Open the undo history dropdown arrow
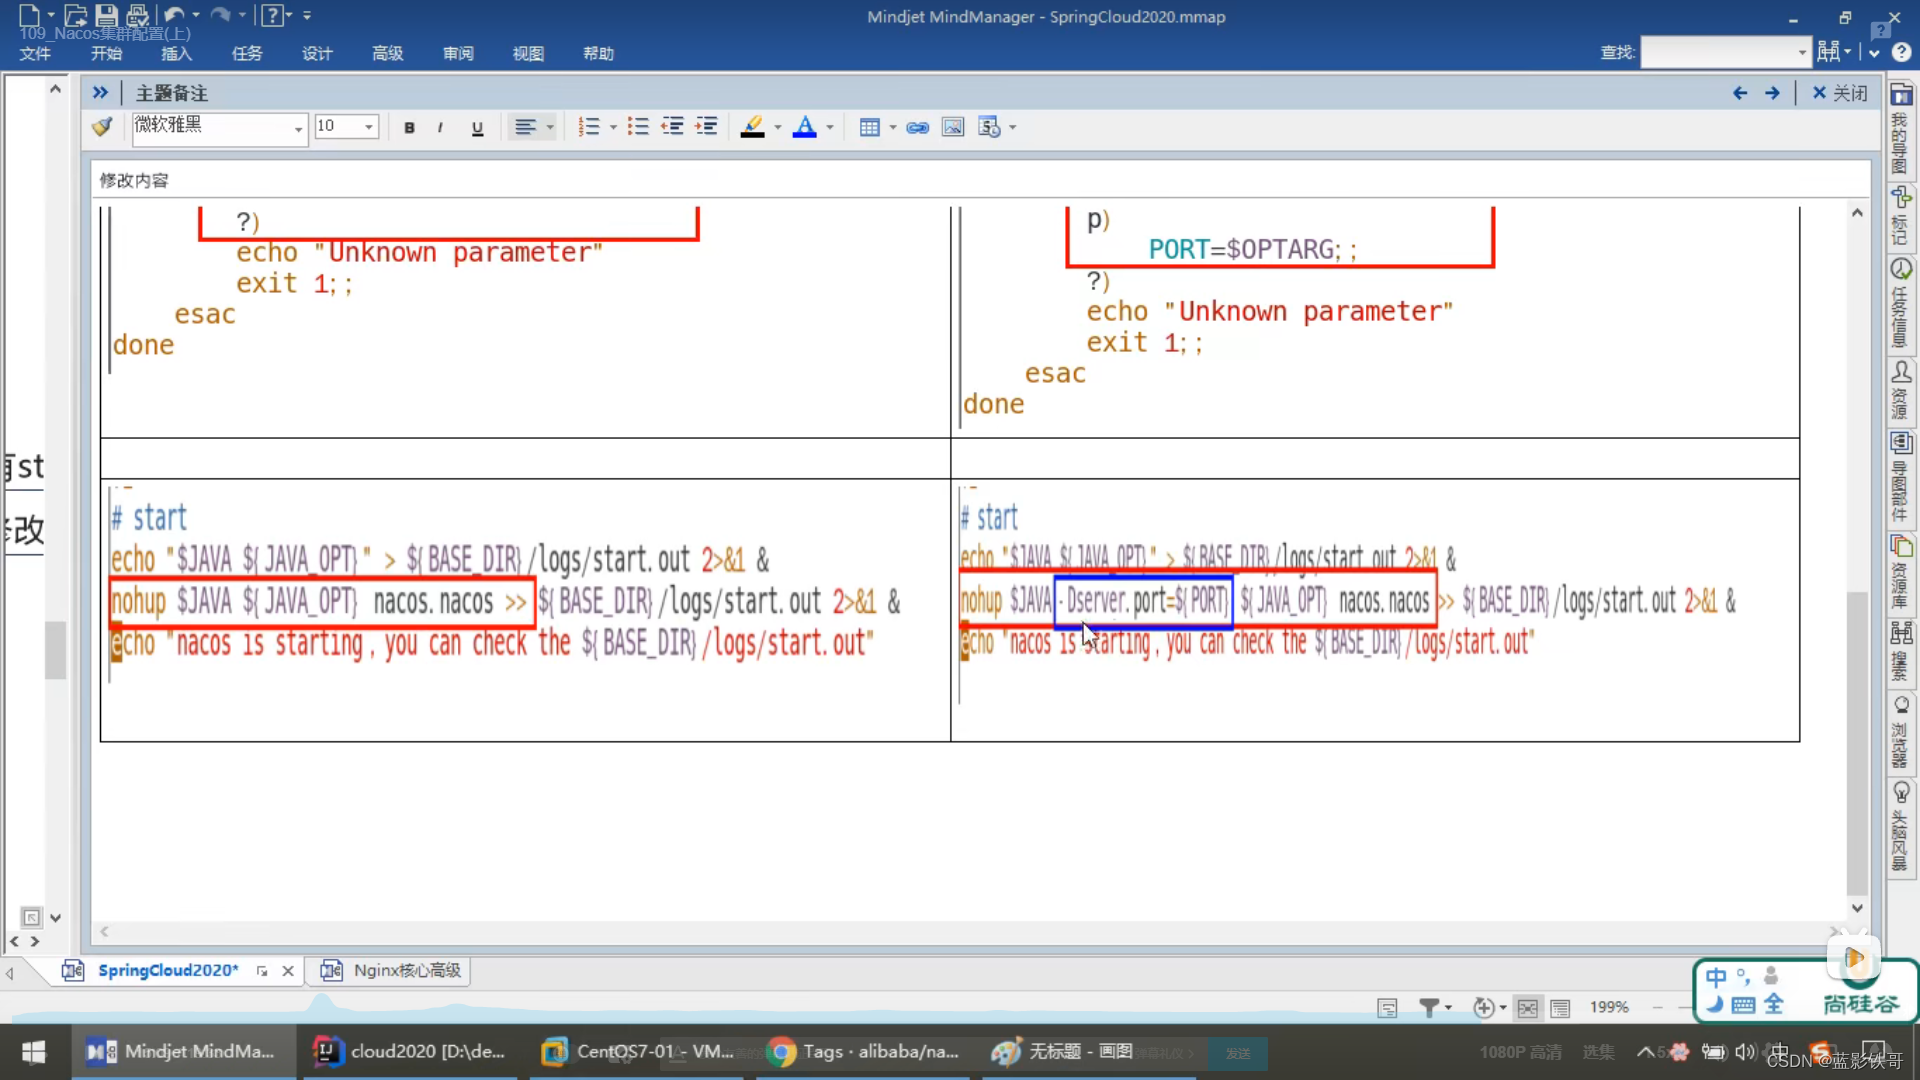 click(x=196, y=16)
